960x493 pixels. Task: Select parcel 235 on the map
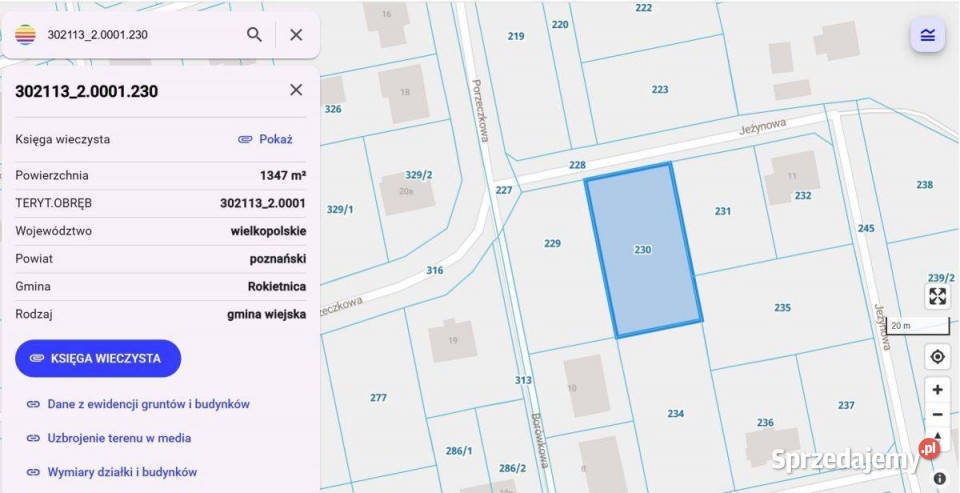(x=782, y=307)
